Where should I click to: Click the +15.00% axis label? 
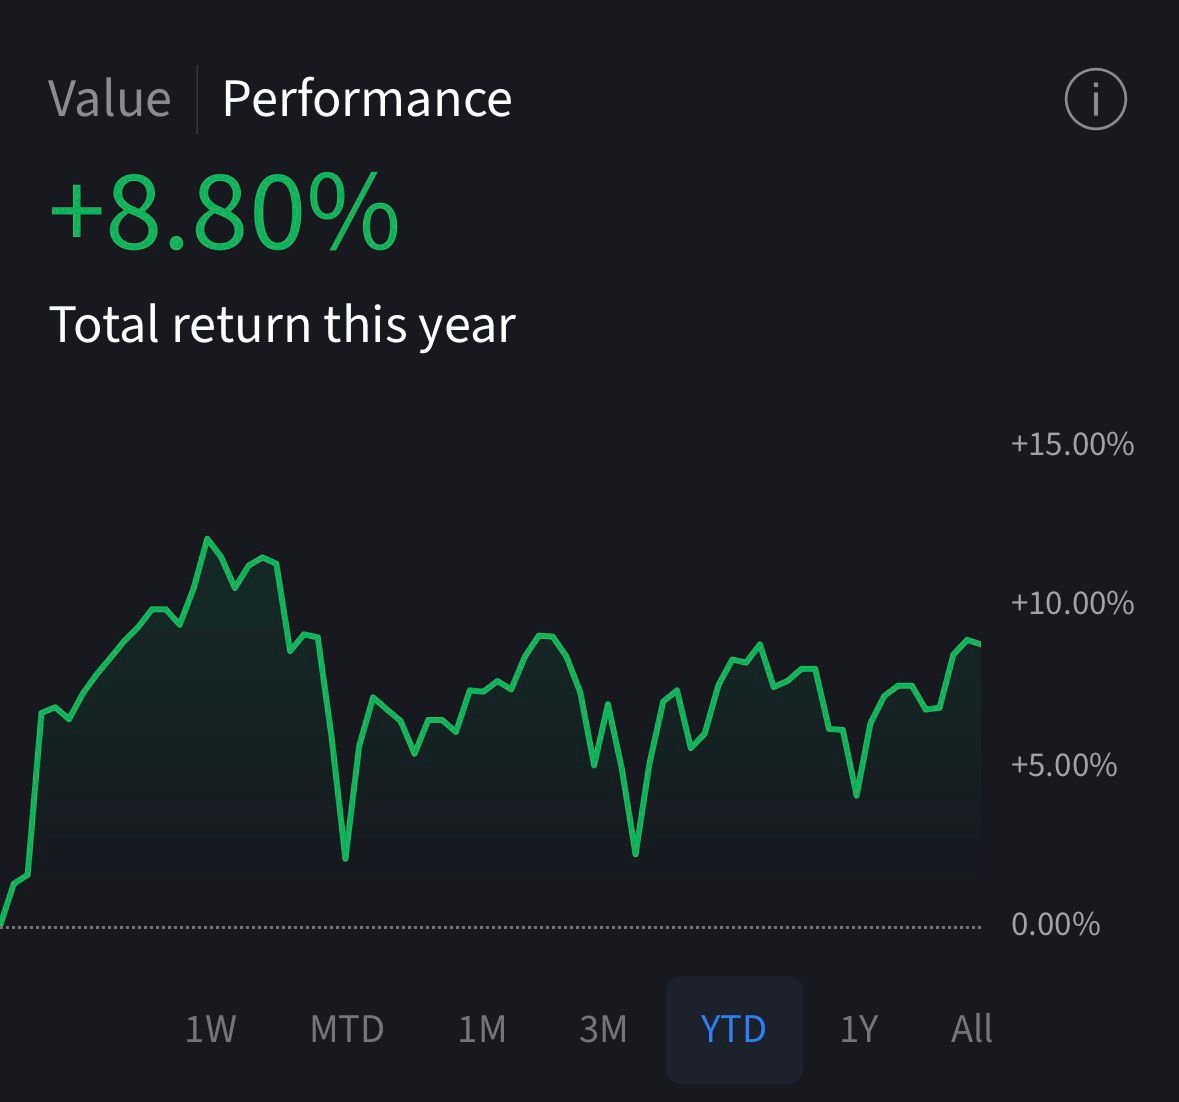1072,444
